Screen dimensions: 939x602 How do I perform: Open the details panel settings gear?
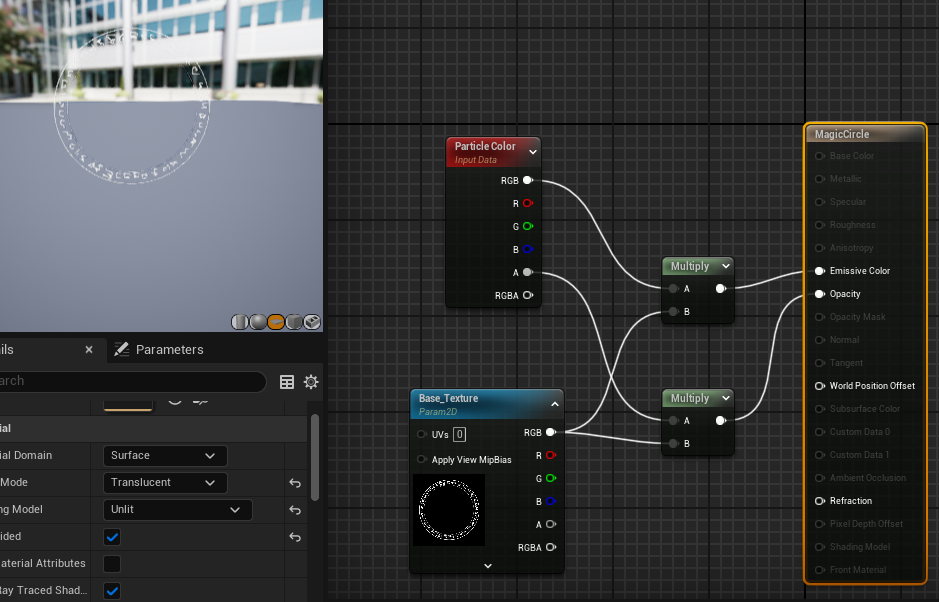click(x=311, y=382)
